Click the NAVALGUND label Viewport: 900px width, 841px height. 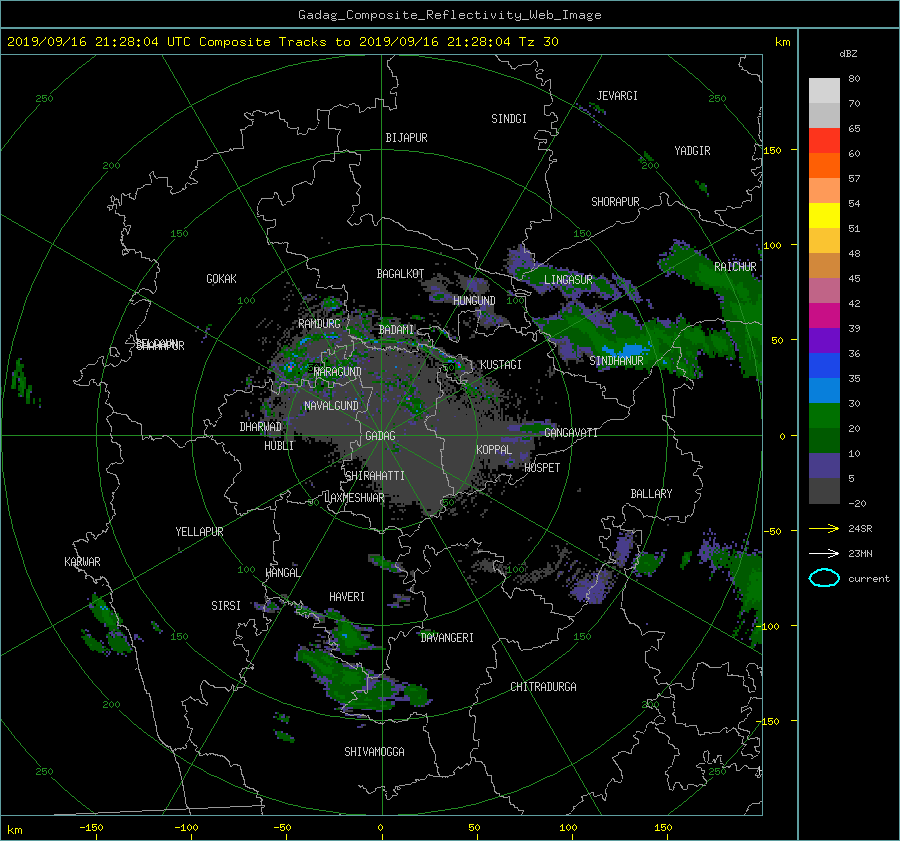click(331, 406)
